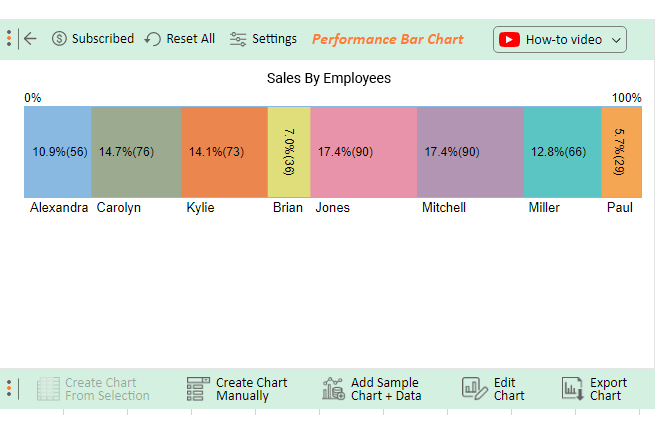Click Create Chart Manually text
Screen dimensions: 655x435
[251, 389]
